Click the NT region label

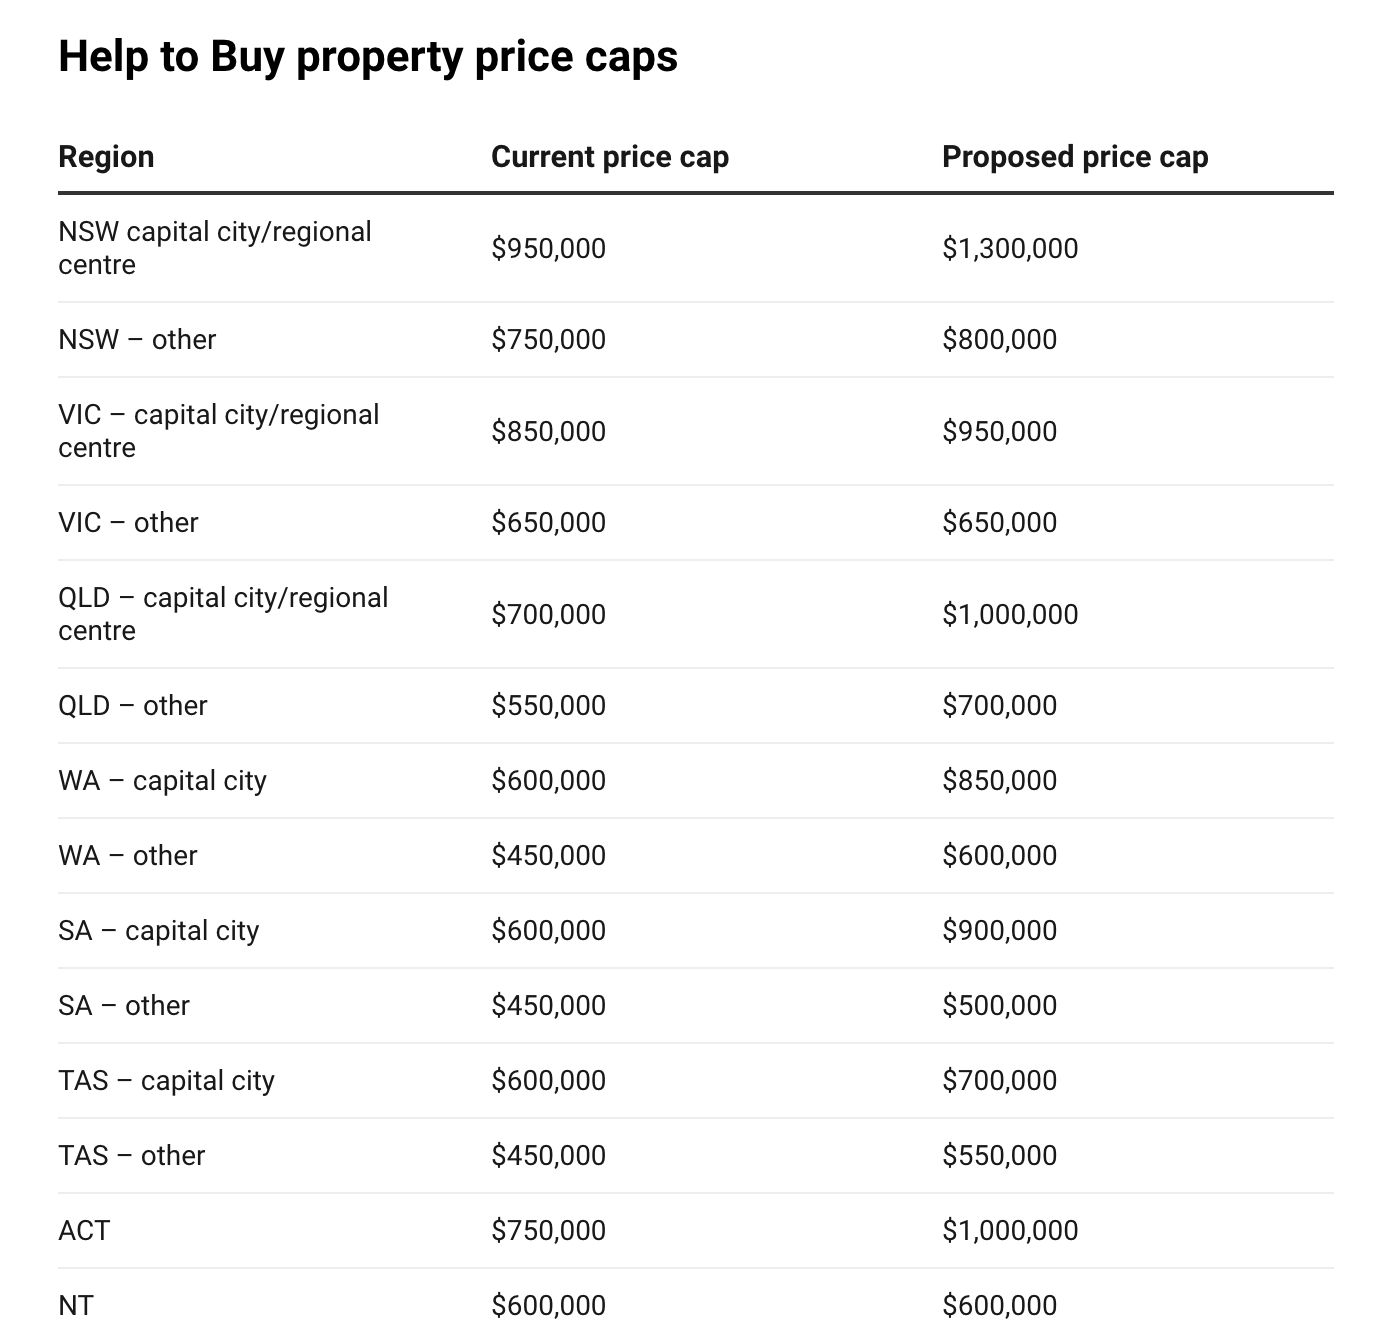(76, 1306)
